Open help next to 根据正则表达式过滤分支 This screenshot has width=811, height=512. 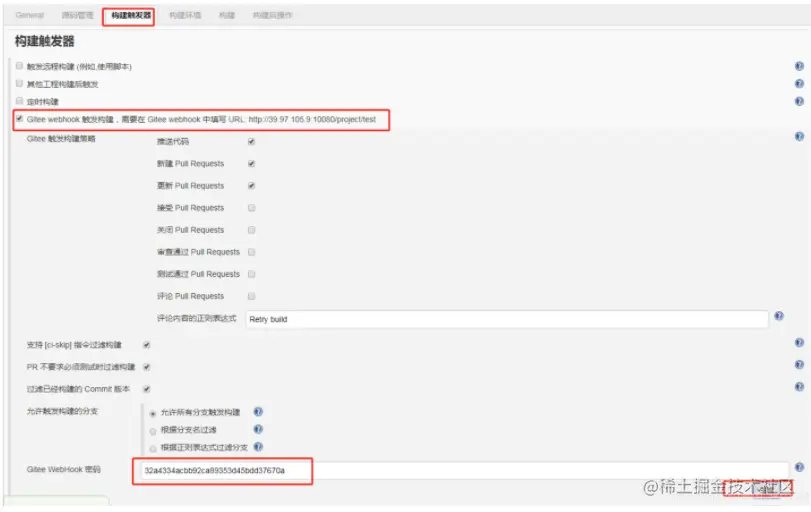pos(258,447)
